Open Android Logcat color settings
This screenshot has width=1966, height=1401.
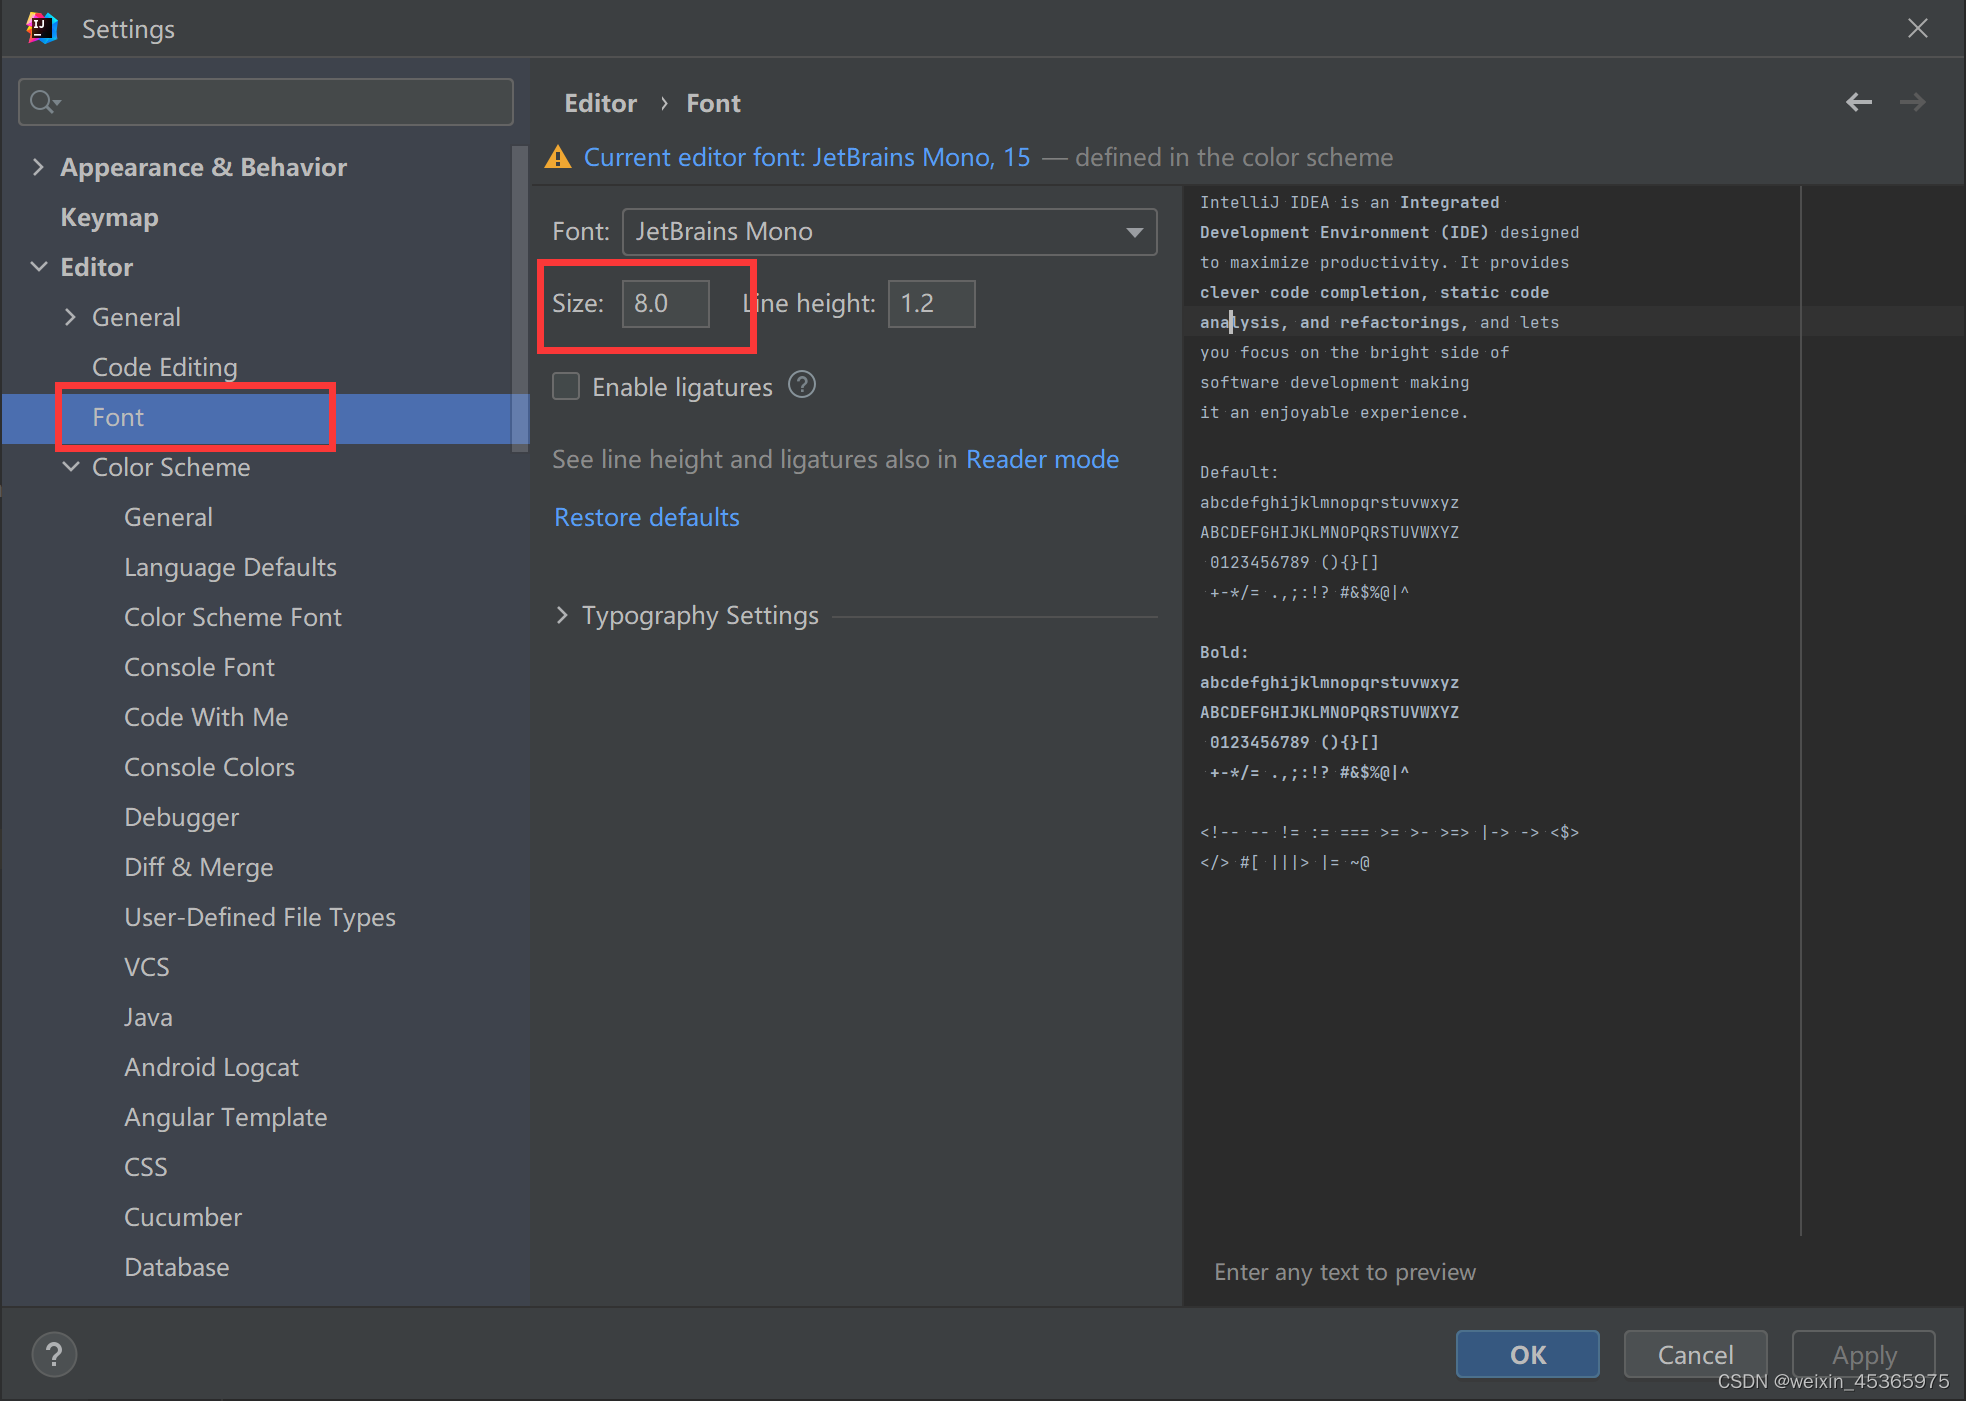[211, 1067]
